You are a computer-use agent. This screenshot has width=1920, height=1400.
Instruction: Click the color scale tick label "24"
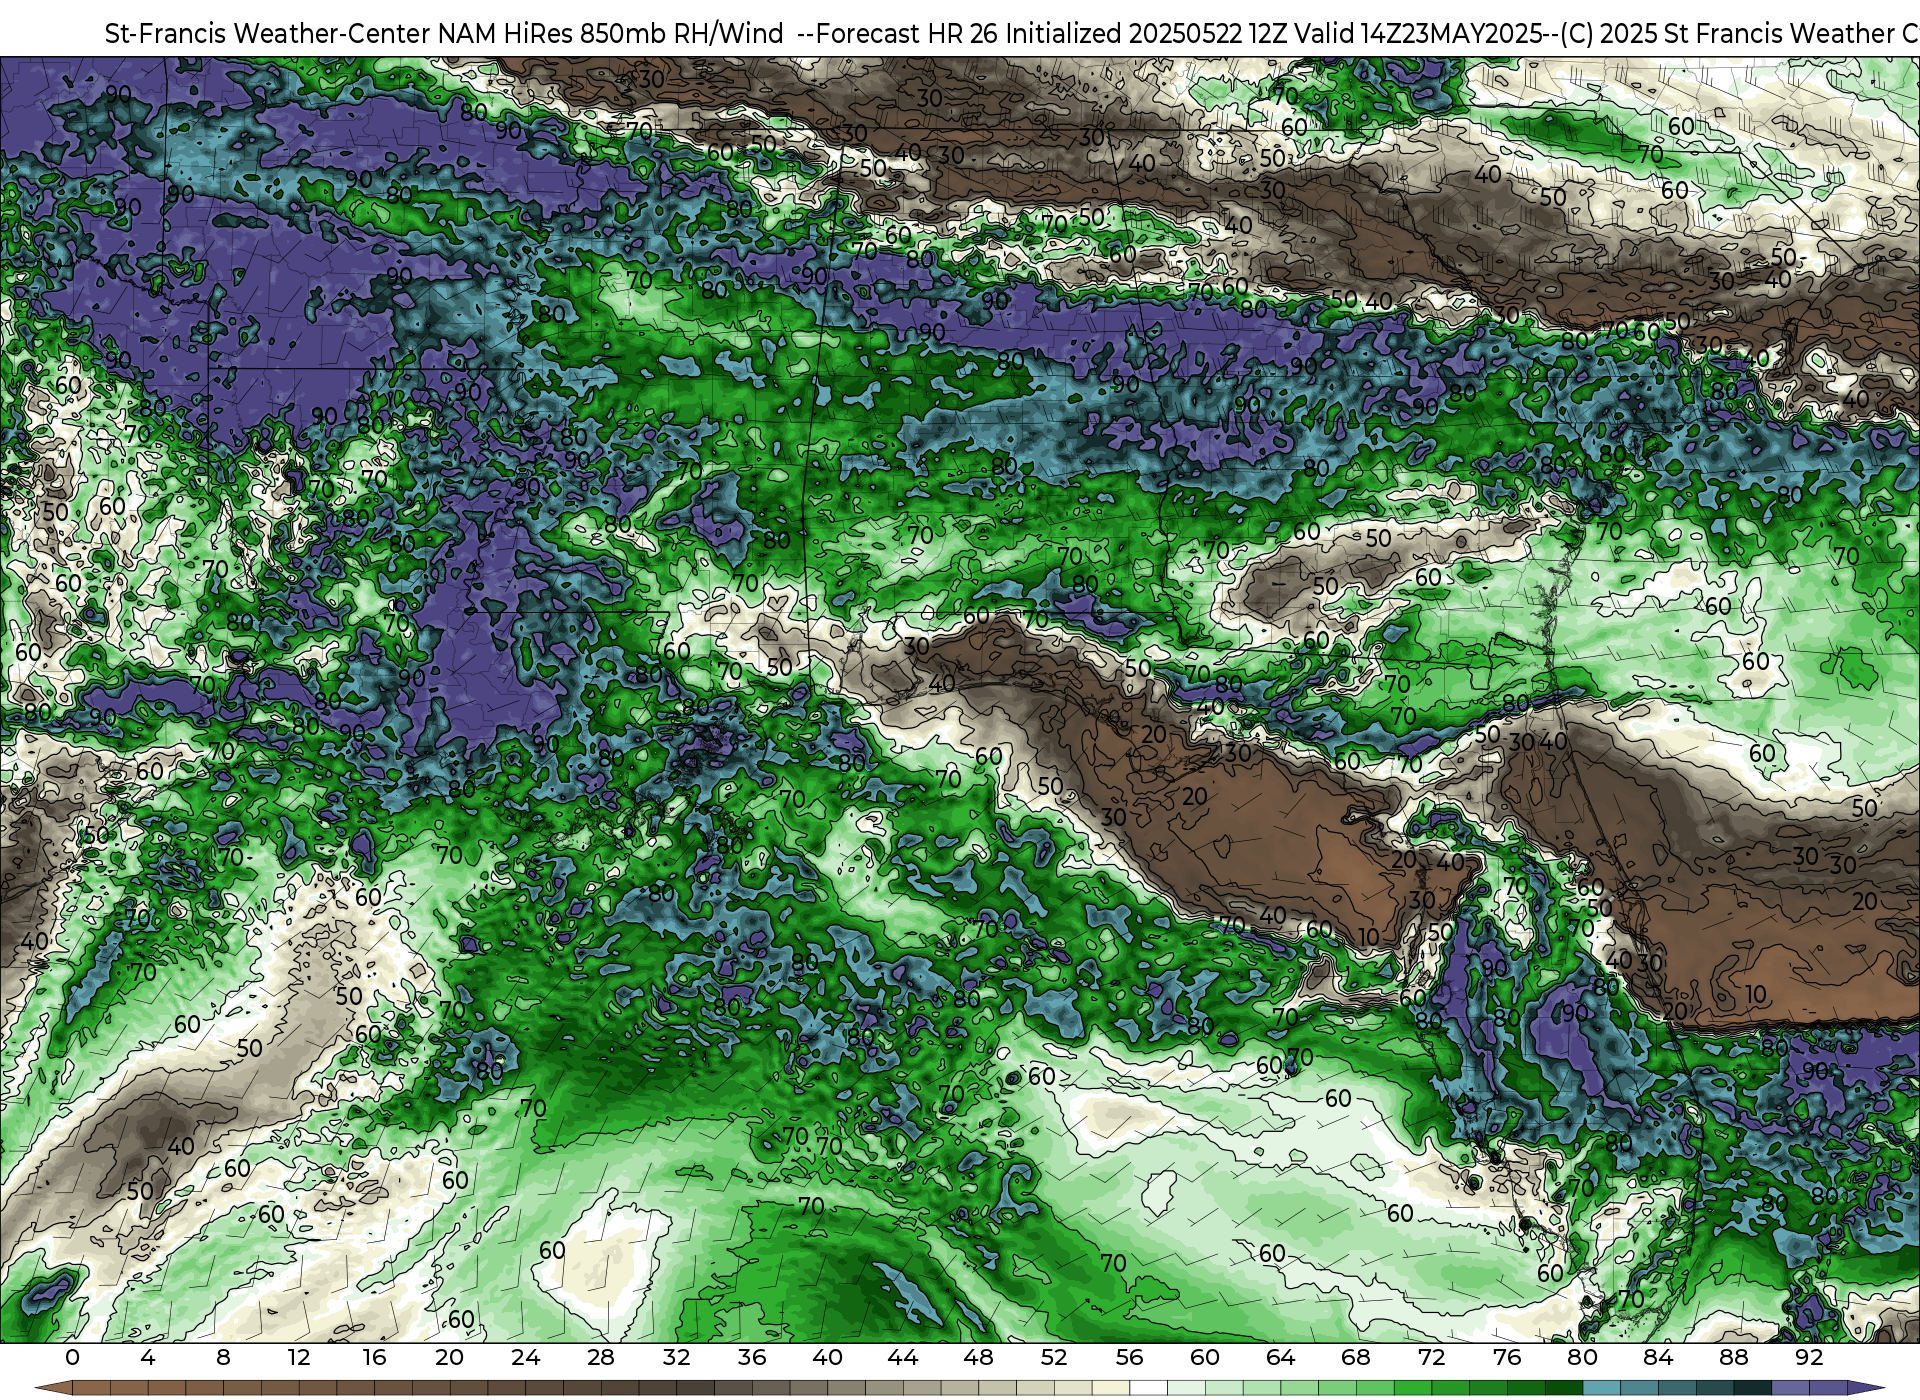pyautogui.click(x=525, y=1358)
